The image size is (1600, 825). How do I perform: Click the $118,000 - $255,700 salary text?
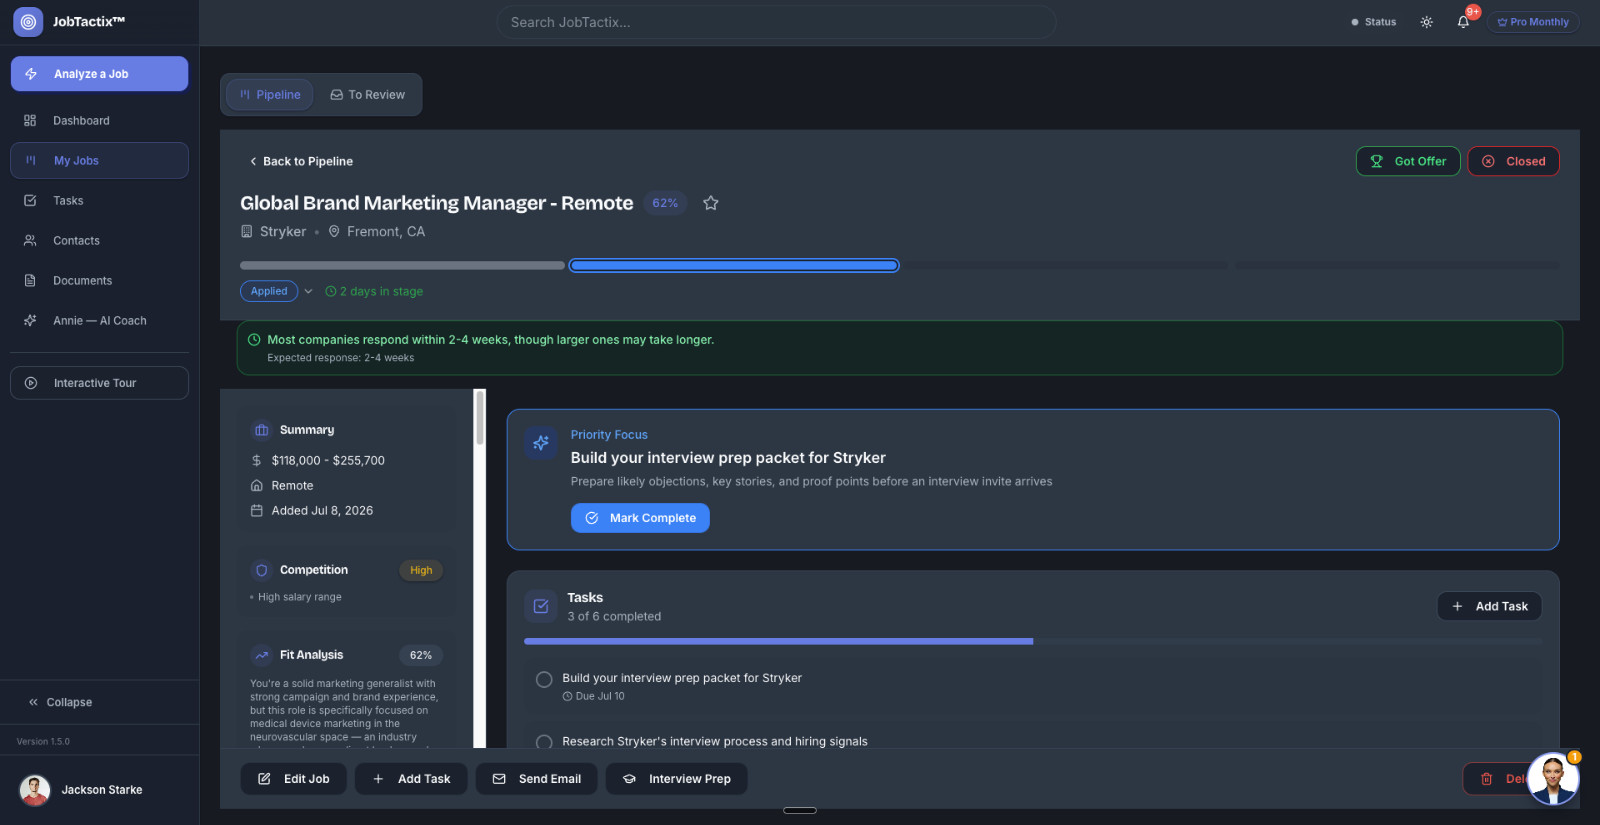328,461
